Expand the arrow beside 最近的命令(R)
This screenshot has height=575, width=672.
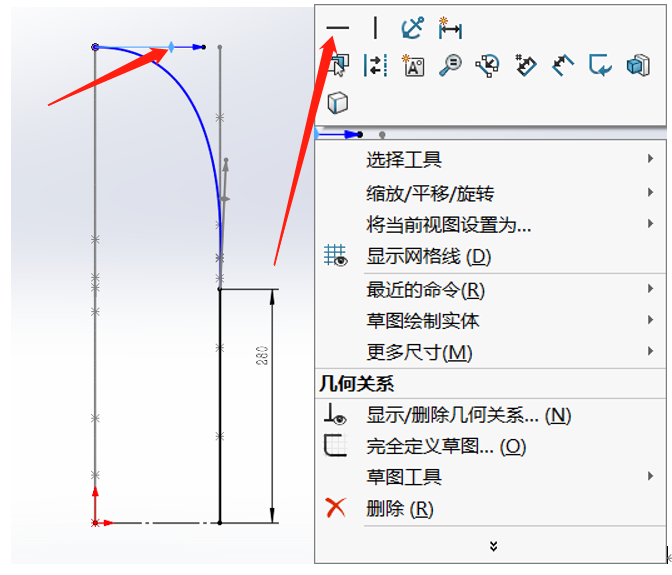[x=651, y=289]
